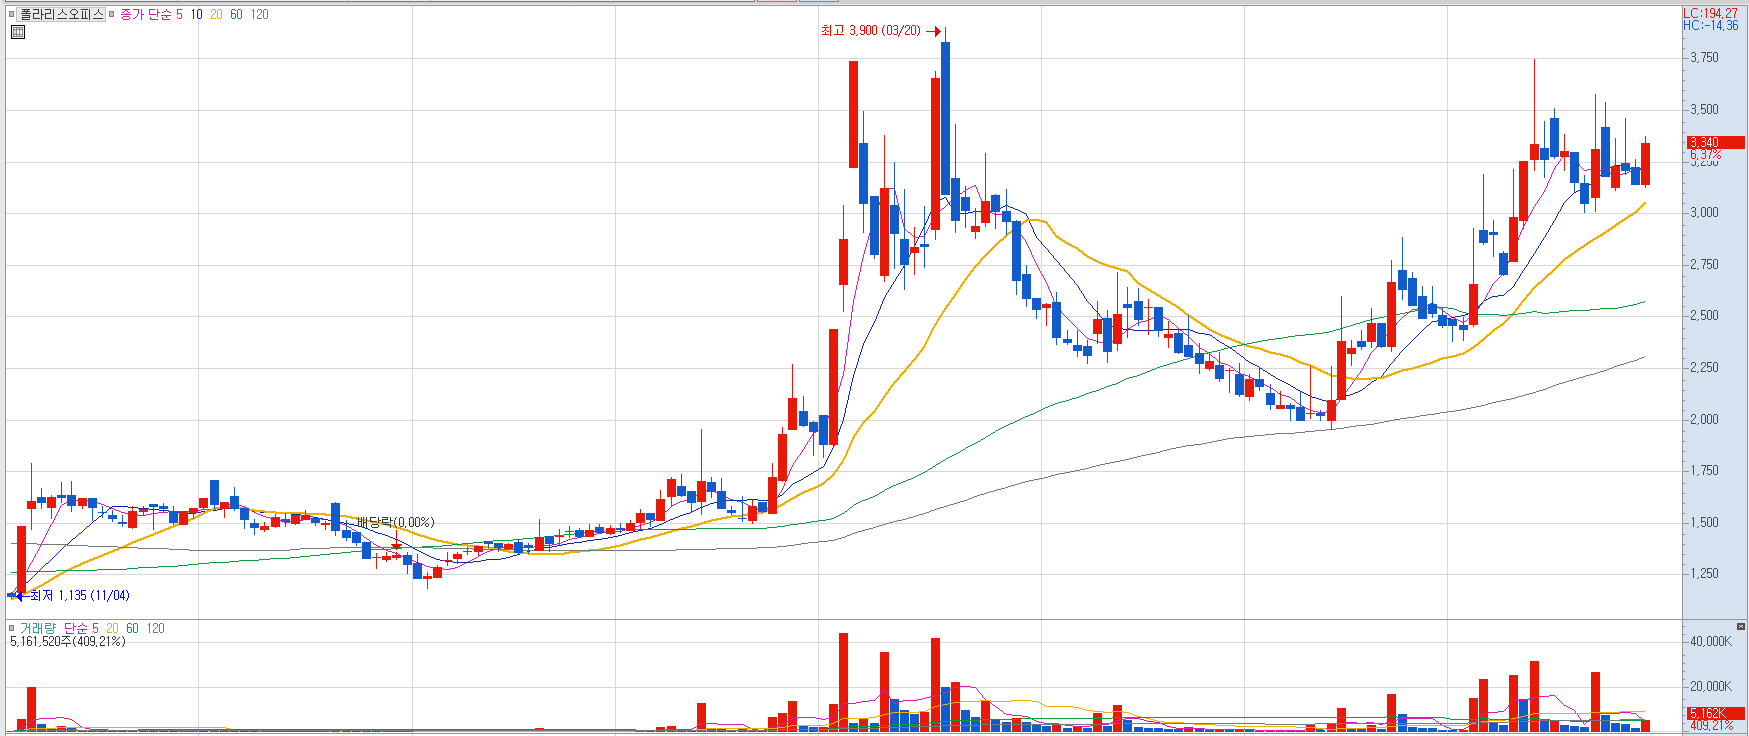Select the price 10-day moving average label
Viewport: 1749px width, 736px height.
(196, 14)
